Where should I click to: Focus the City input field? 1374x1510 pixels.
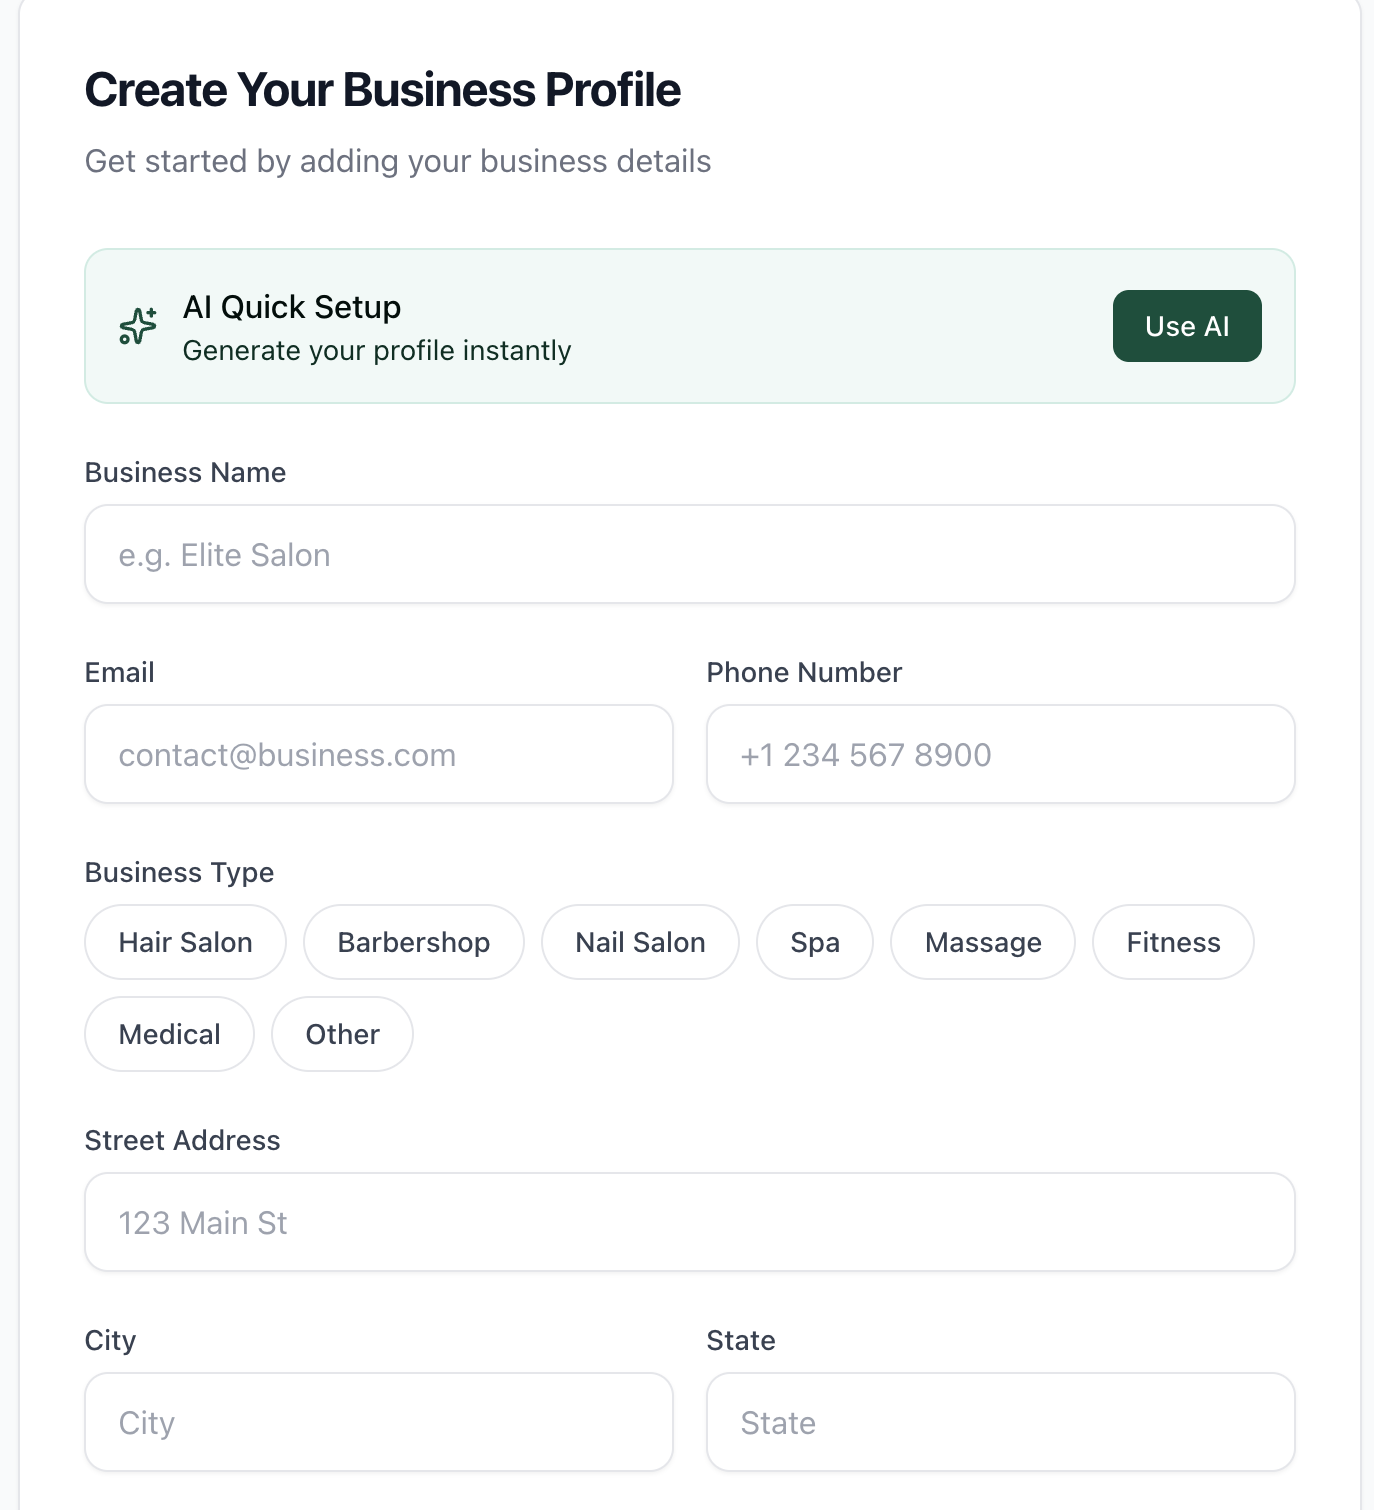[x=378, y=1422]
